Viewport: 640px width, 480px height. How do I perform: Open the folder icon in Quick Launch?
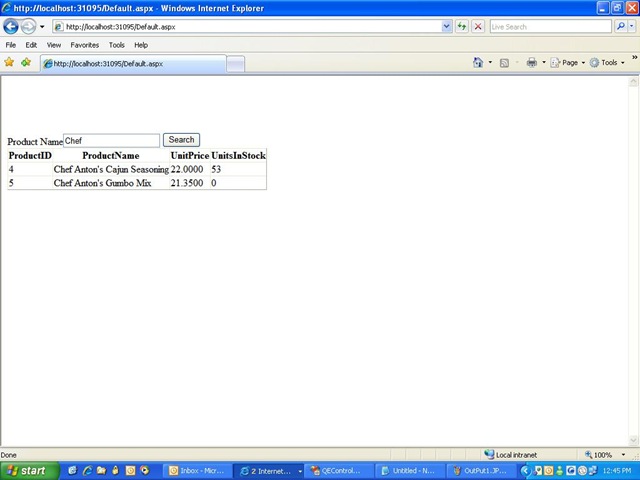(x=101, y=471)
